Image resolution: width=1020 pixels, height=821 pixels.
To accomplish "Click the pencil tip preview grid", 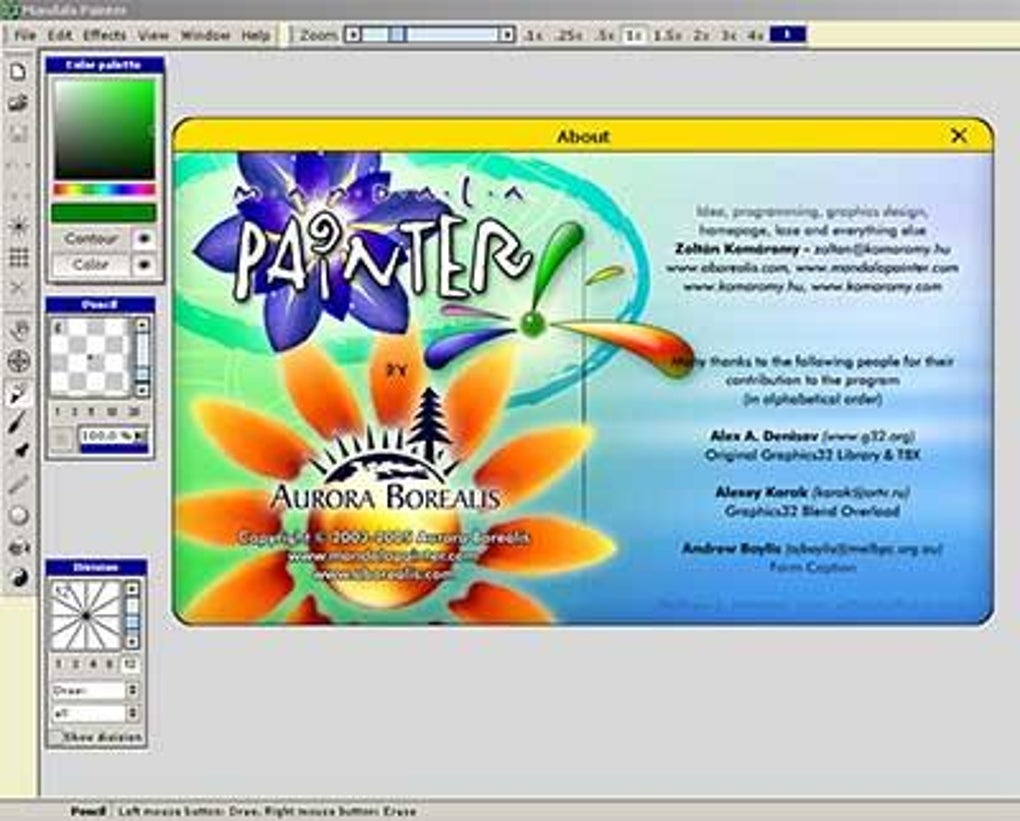I will [91, 357].
